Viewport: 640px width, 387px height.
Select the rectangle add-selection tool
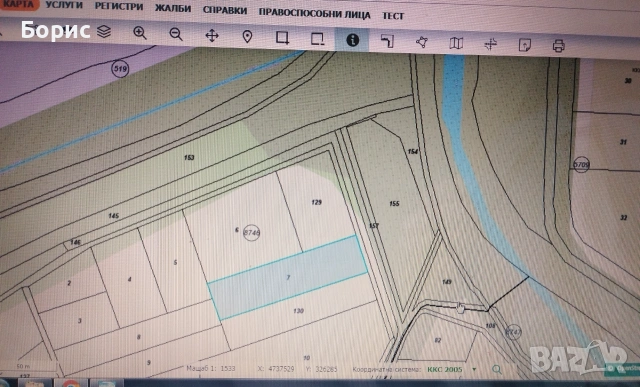click(282, 38)
